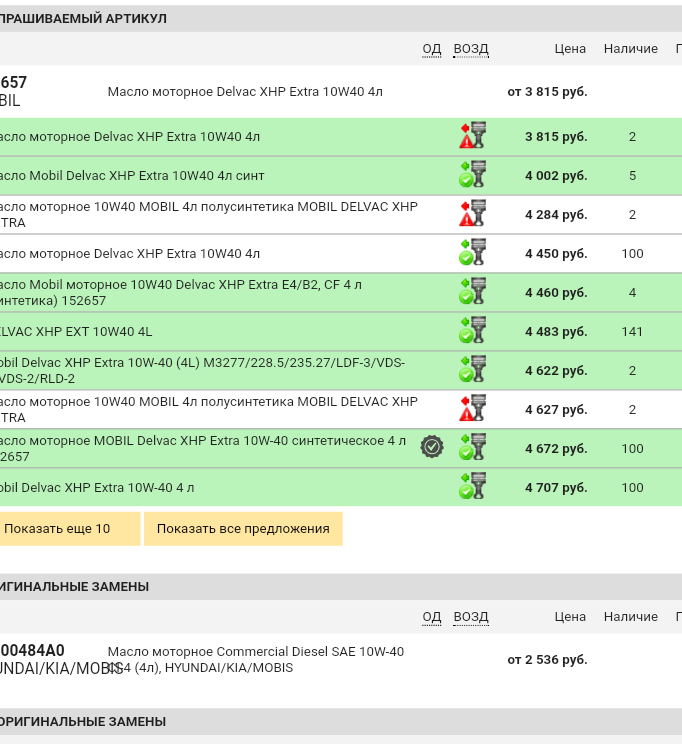
Task: Click the return-allowed icon in the 4 622 руб. row
Action: (x=472, y=370)
